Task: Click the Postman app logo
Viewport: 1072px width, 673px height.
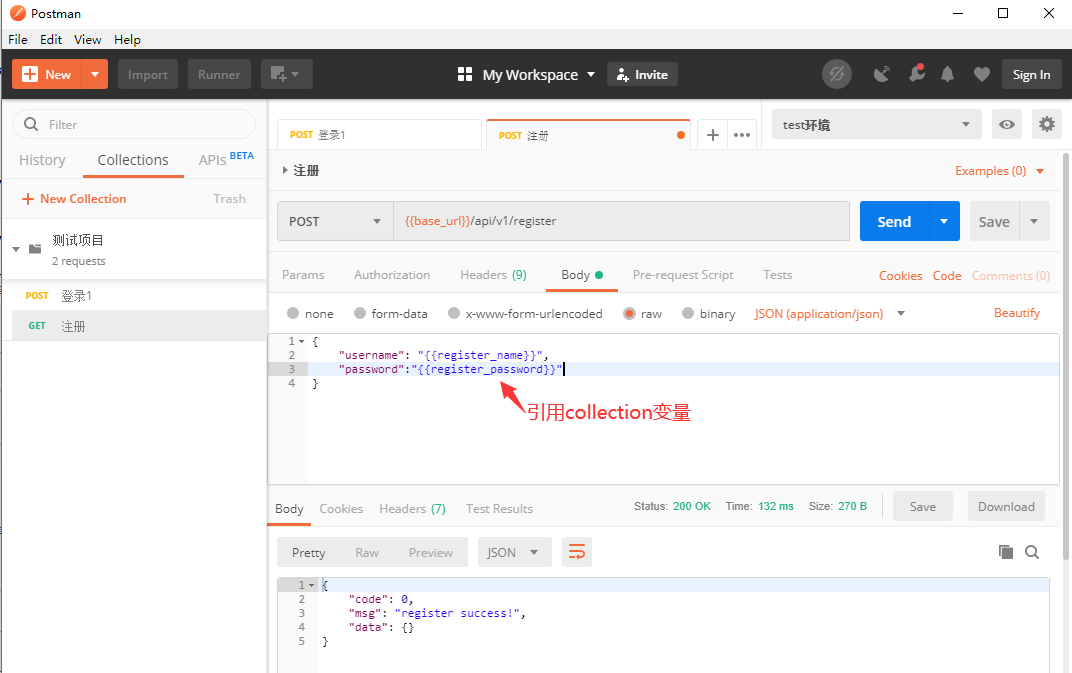Action: click(x=18, y=13)
